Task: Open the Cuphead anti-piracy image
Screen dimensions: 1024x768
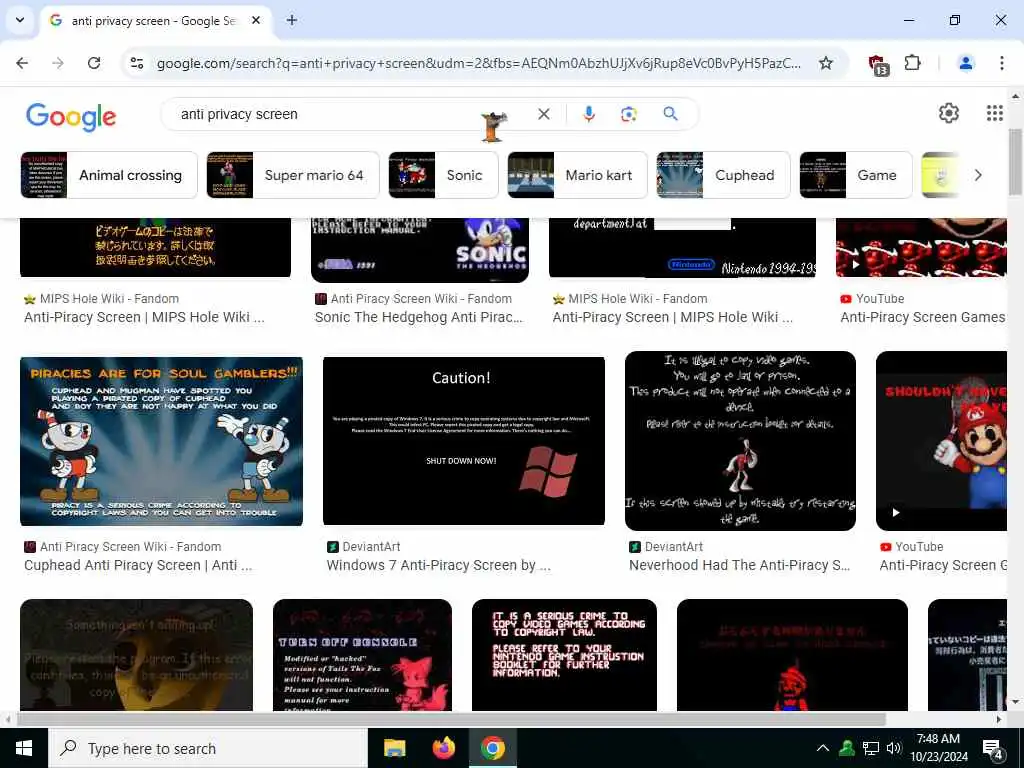Action: pyautogui.click(x=161, y=441)
